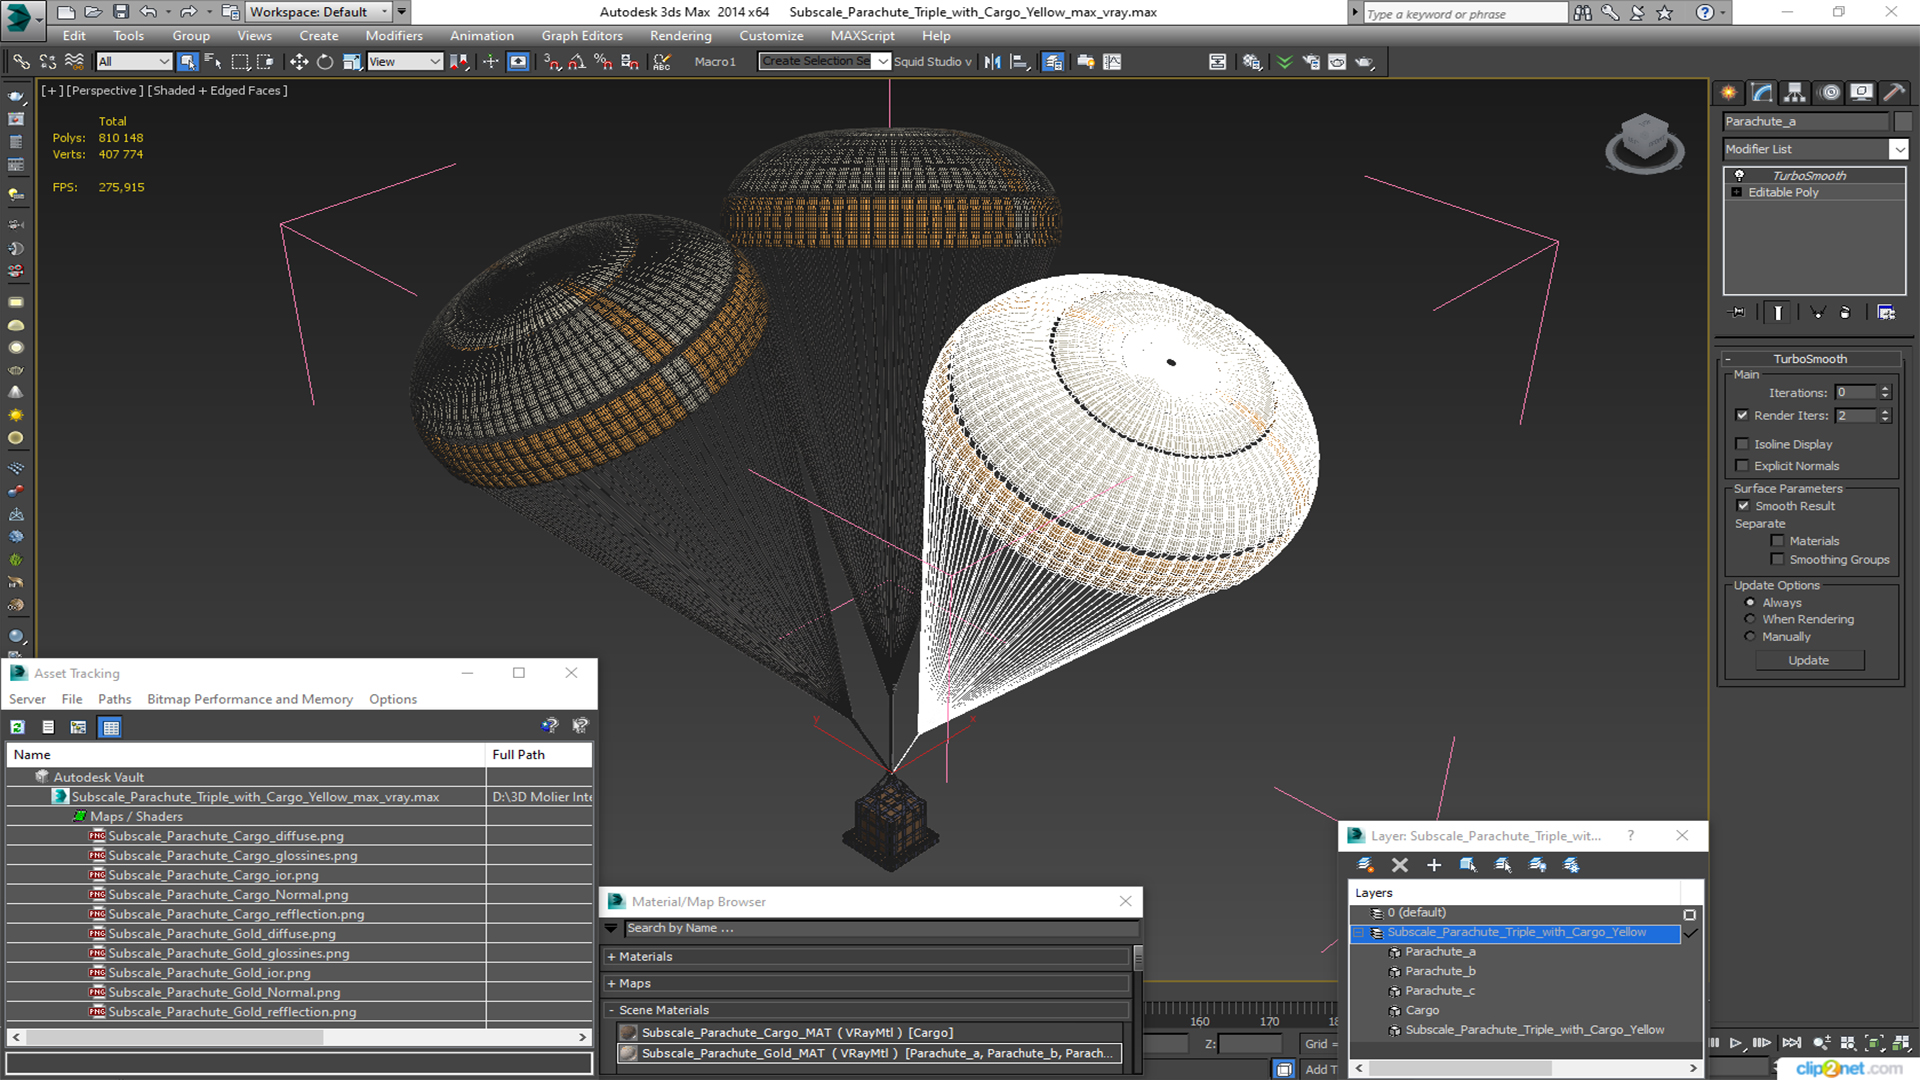Open the reference coordinate View dropdown
1920x1080 pixels.
click(x=405, y=62)
